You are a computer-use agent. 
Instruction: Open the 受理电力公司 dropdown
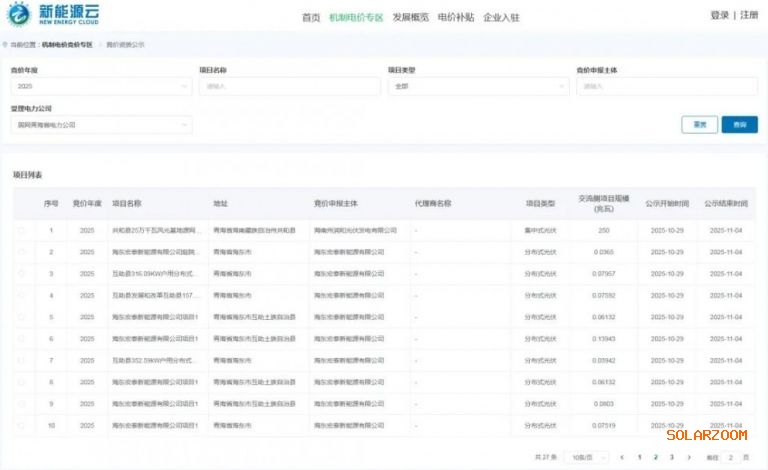coord(100,125)
